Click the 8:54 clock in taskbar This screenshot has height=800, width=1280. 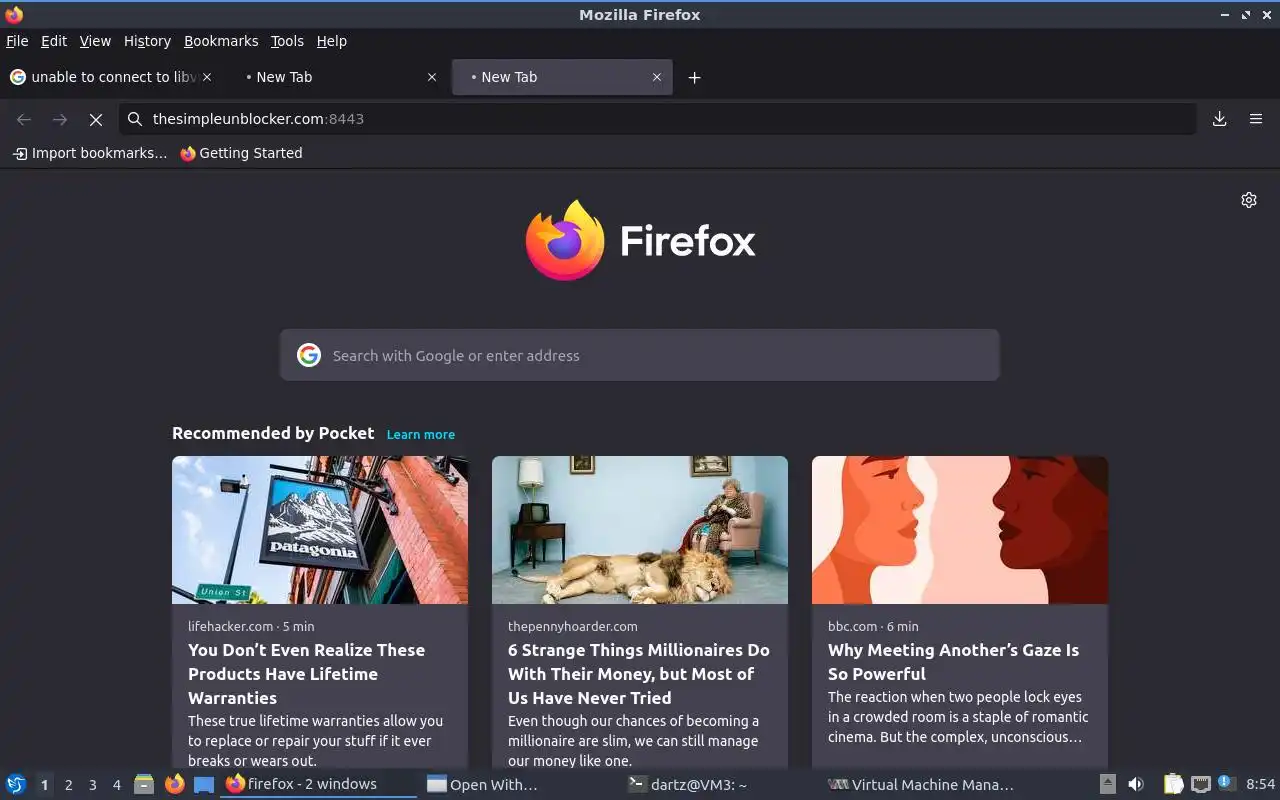click(1260, 784)
